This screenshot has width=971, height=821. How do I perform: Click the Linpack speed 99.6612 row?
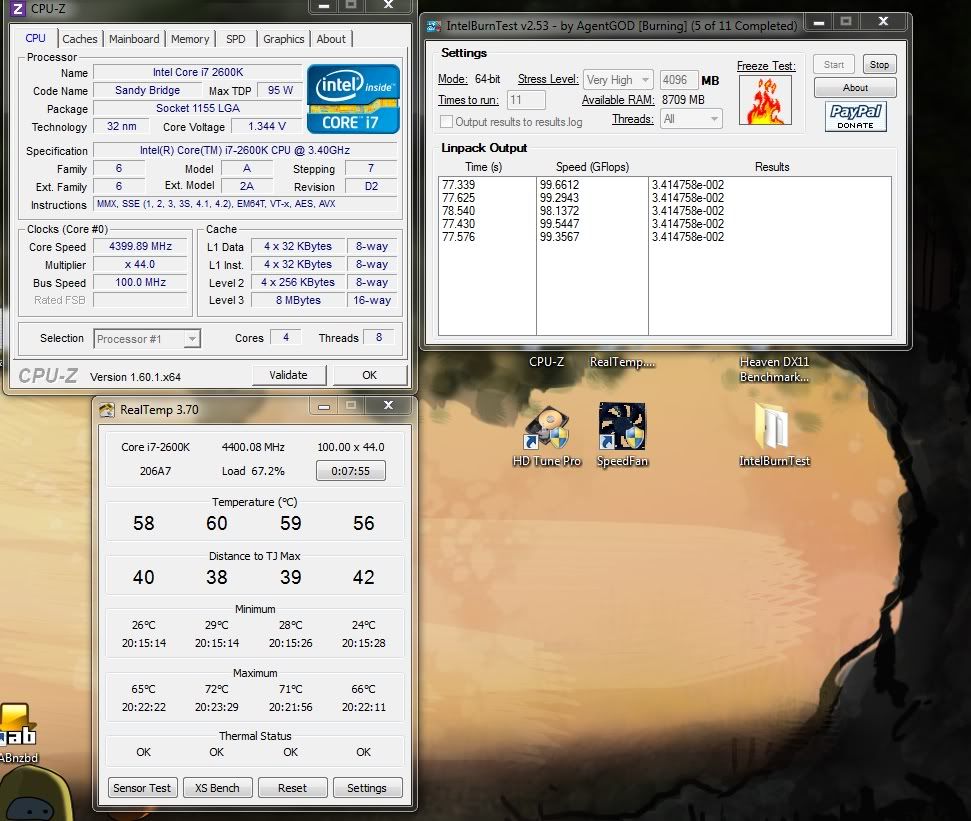coord(559,185)
